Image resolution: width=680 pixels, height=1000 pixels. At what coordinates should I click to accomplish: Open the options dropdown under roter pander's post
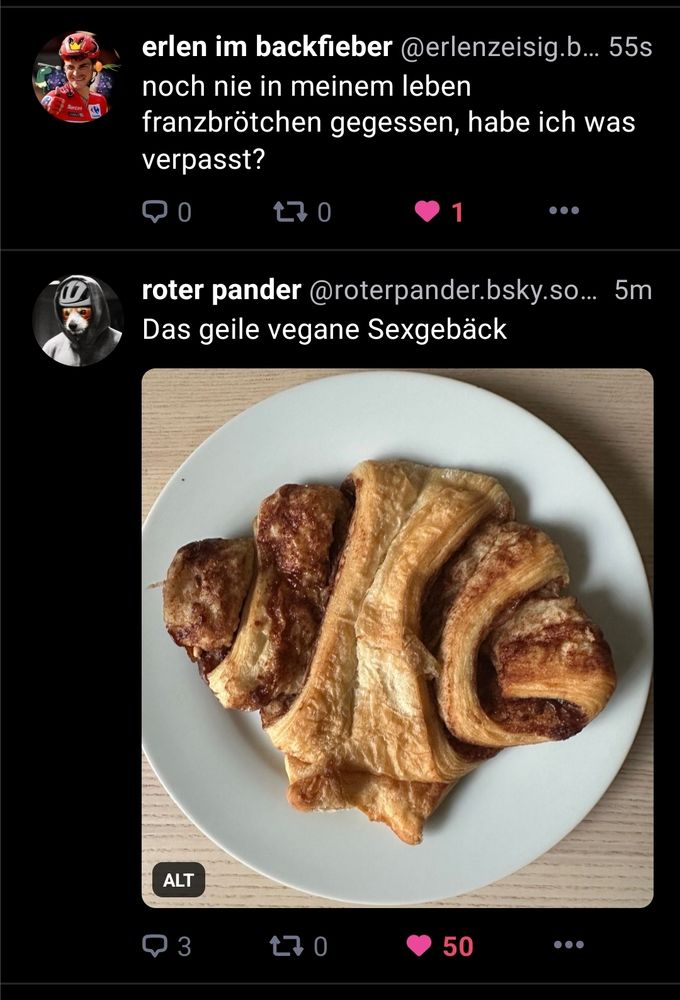click(565, 945)
